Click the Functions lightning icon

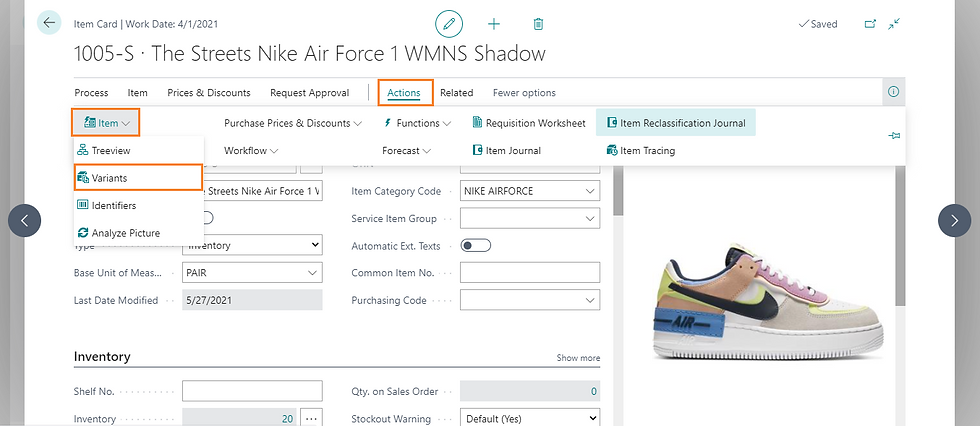(388, 123)
